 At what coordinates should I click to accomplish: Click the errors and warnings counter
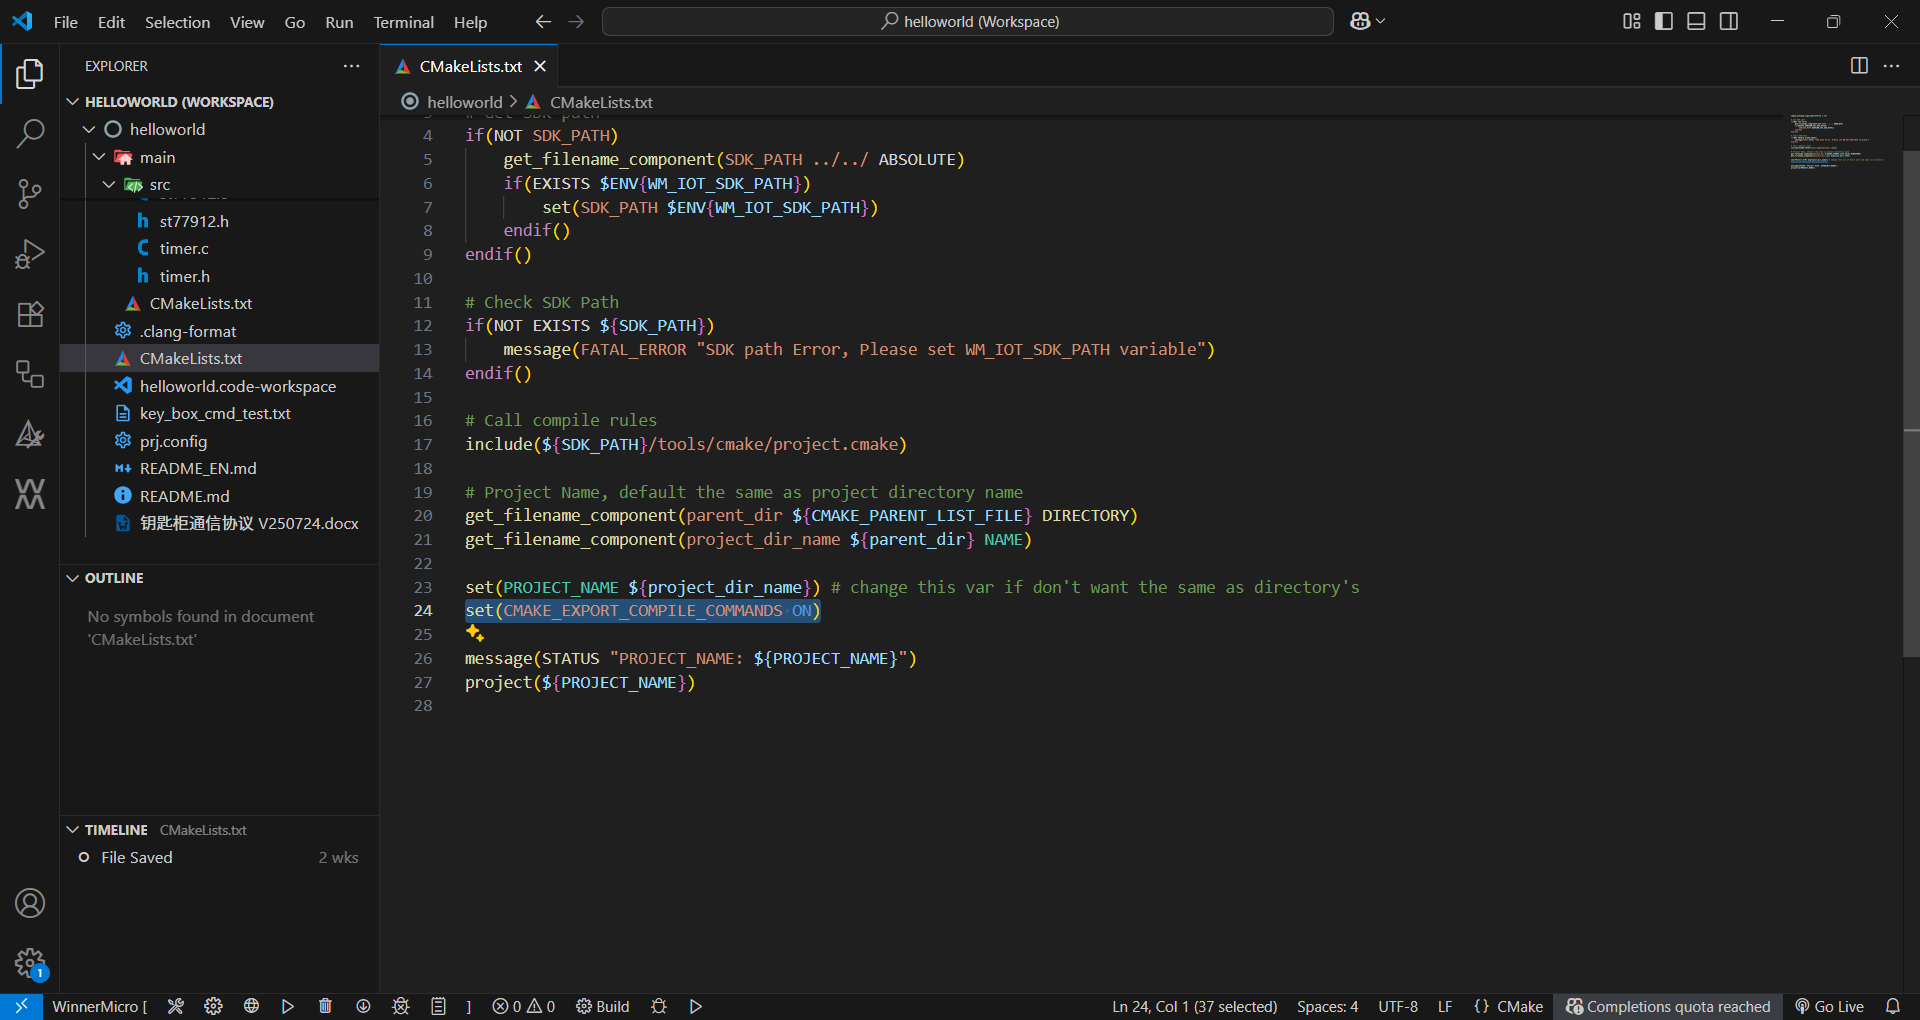coord(524,1006)
